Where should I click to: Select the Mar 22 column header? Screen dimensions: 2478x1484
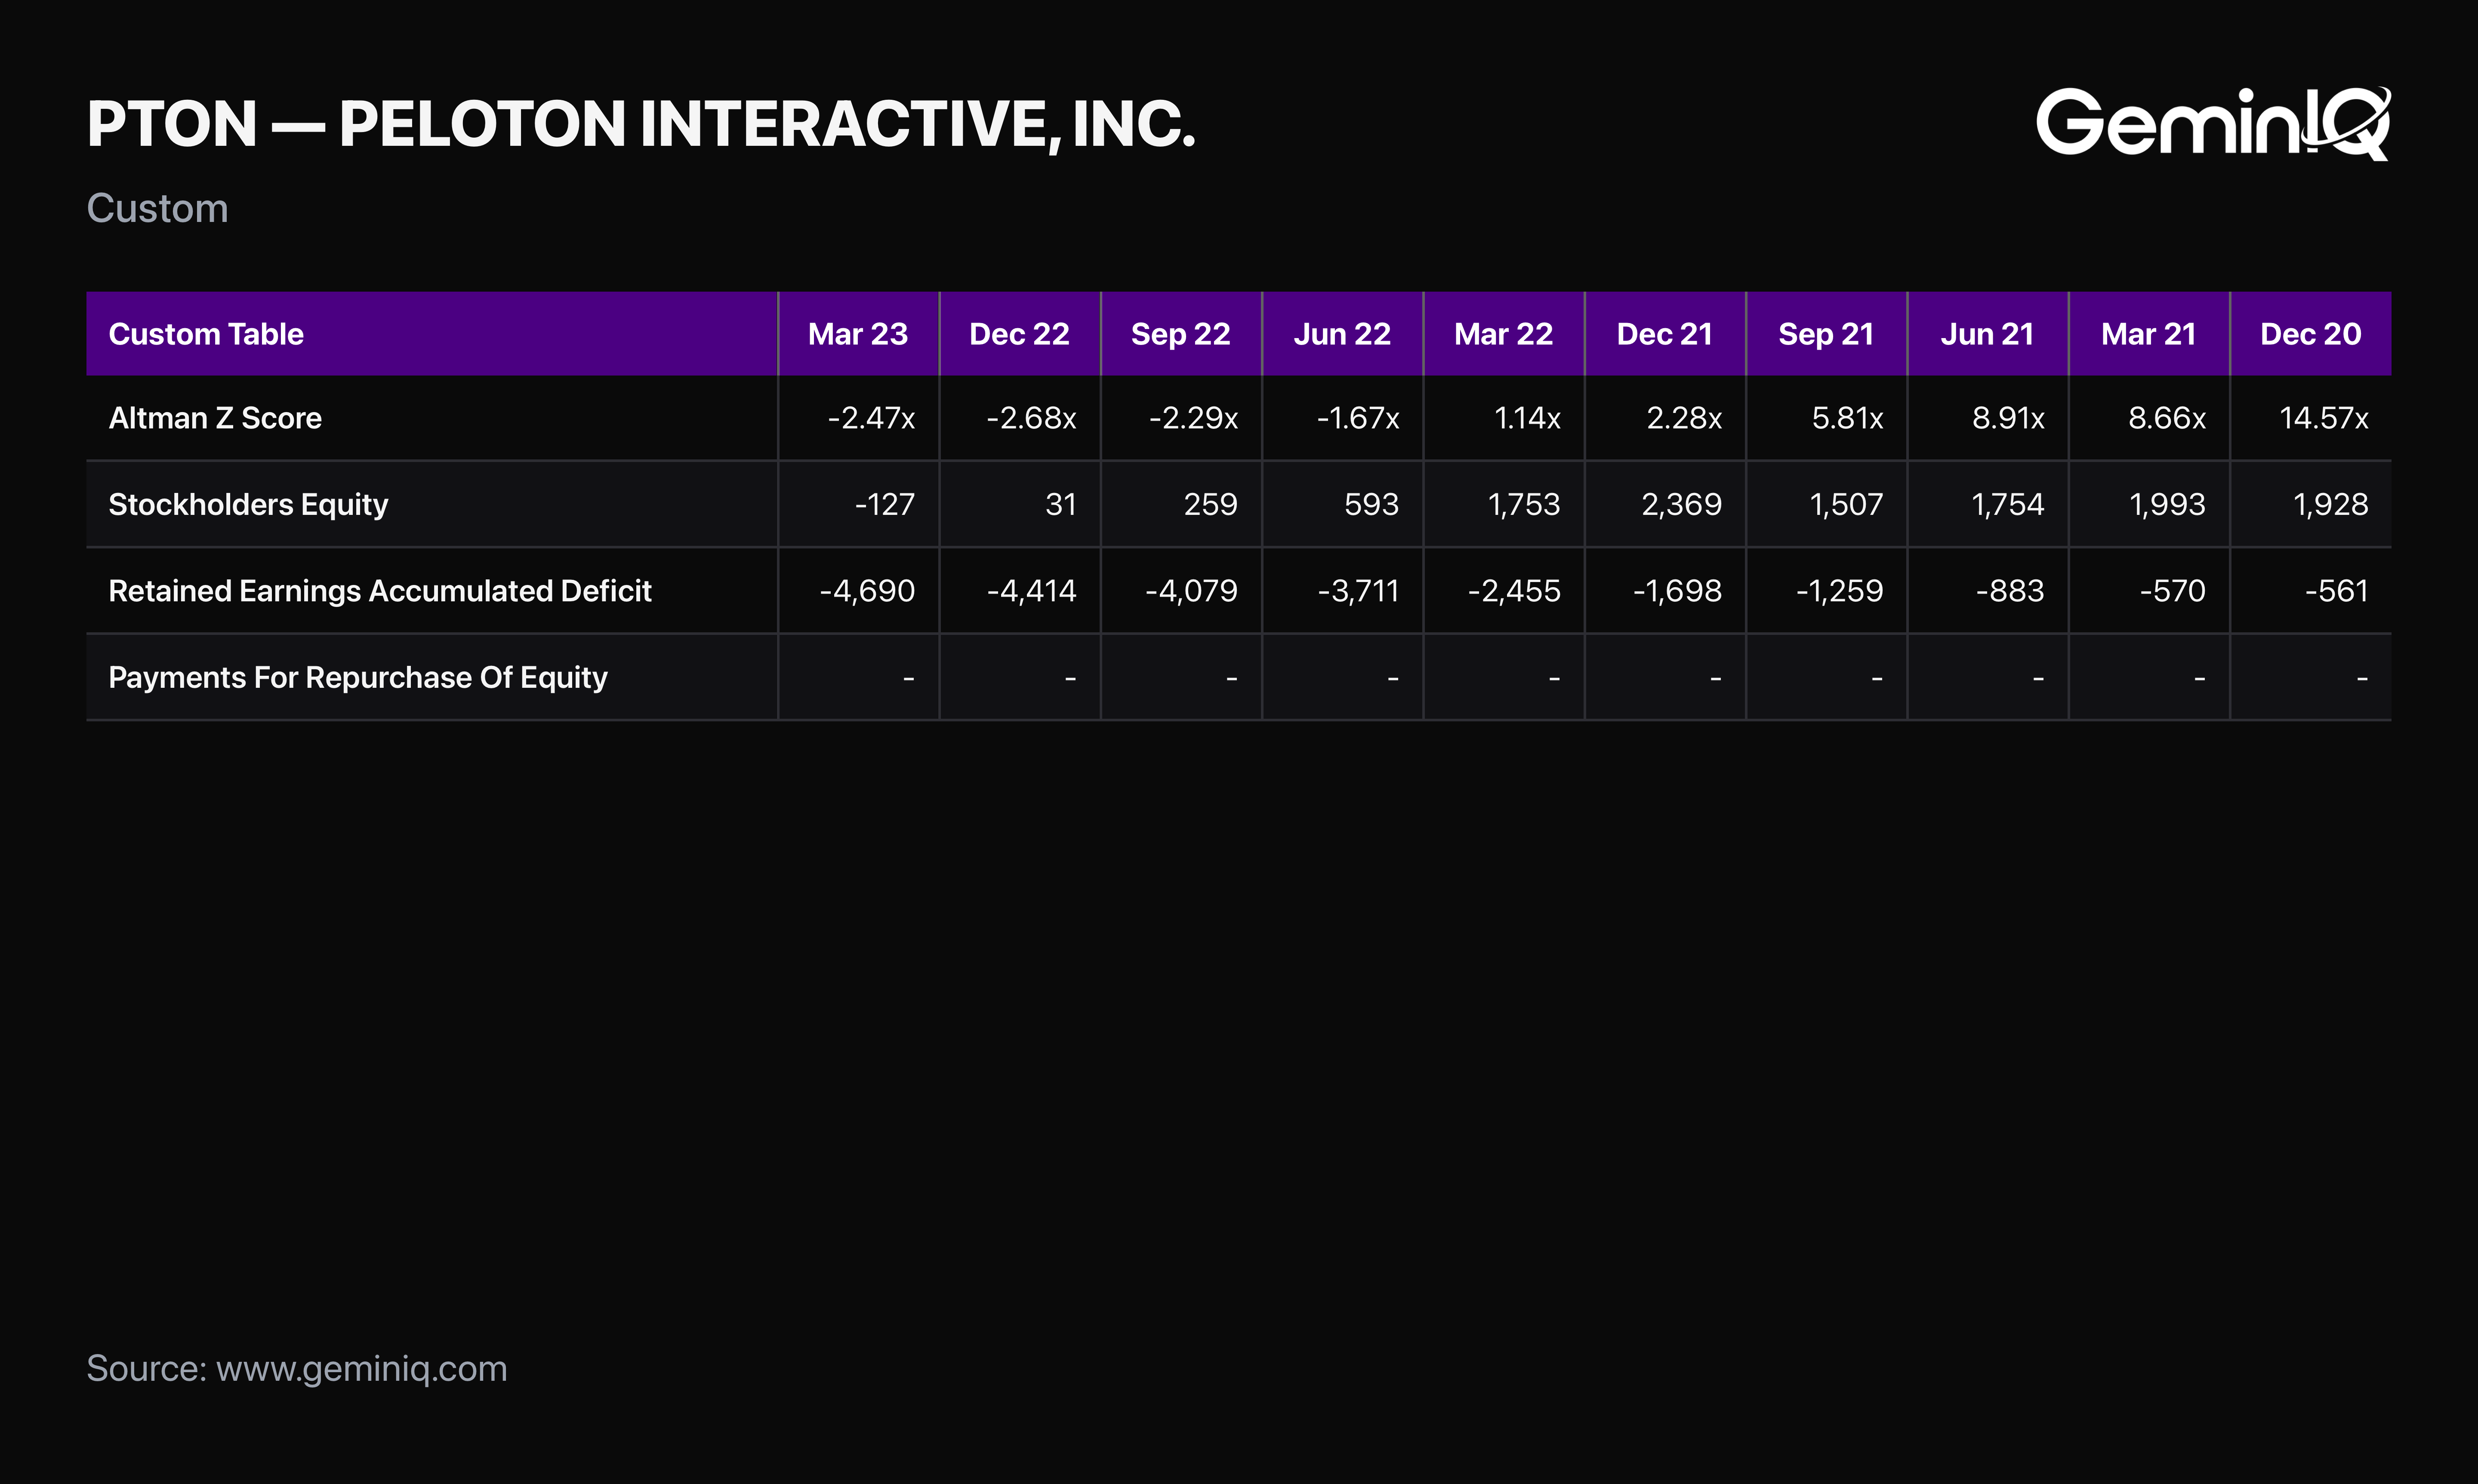point(1503,334)
